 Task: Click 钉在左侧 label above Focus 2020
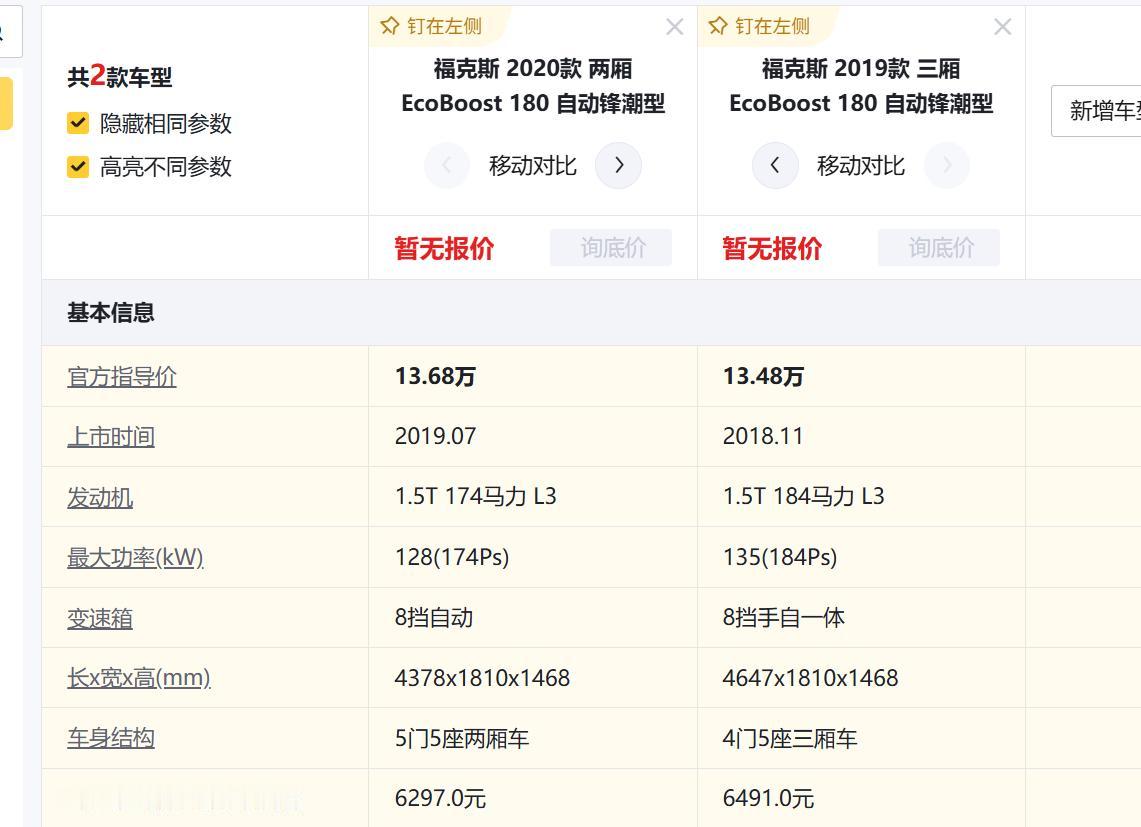pos(445,26)
